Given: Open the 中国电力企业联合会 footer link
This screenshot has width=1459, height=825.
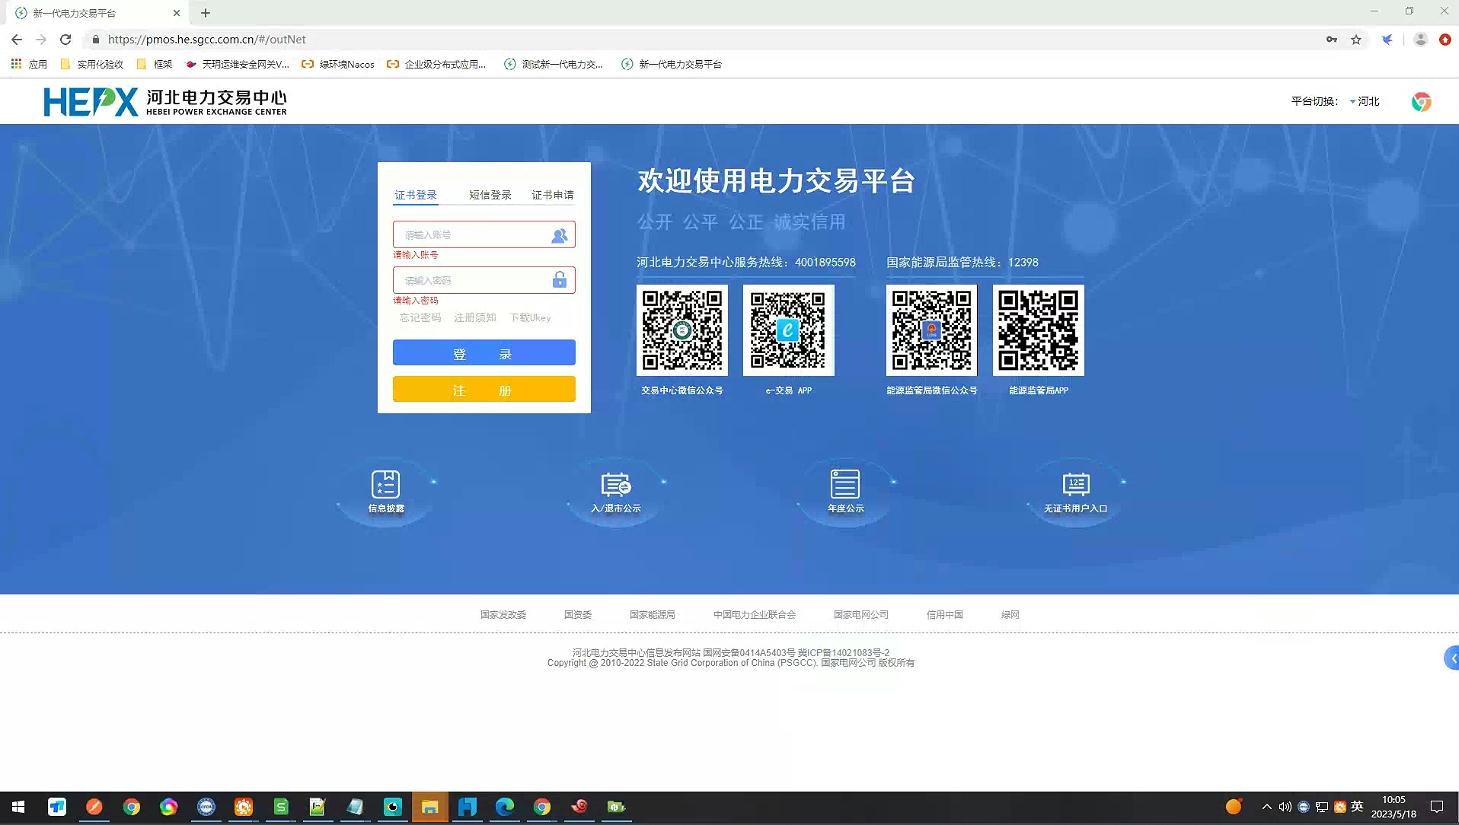Looking at the screenshot, I should pyautogui.click(x=755, y=615).
